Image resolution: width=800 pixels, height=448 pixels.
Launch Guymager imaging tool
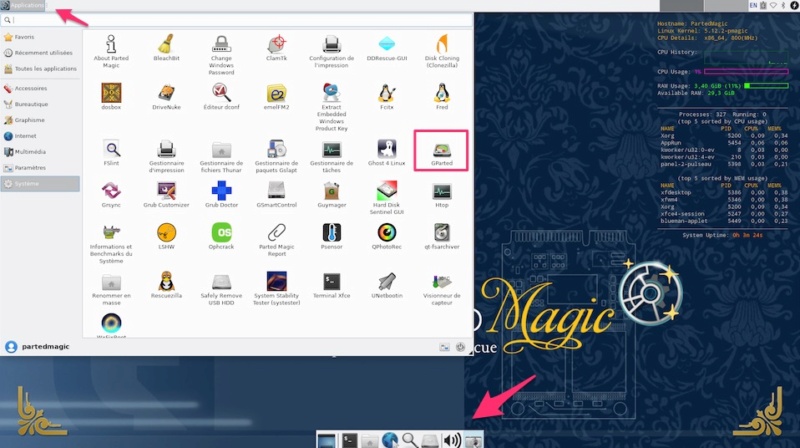(x=332, y=194)
